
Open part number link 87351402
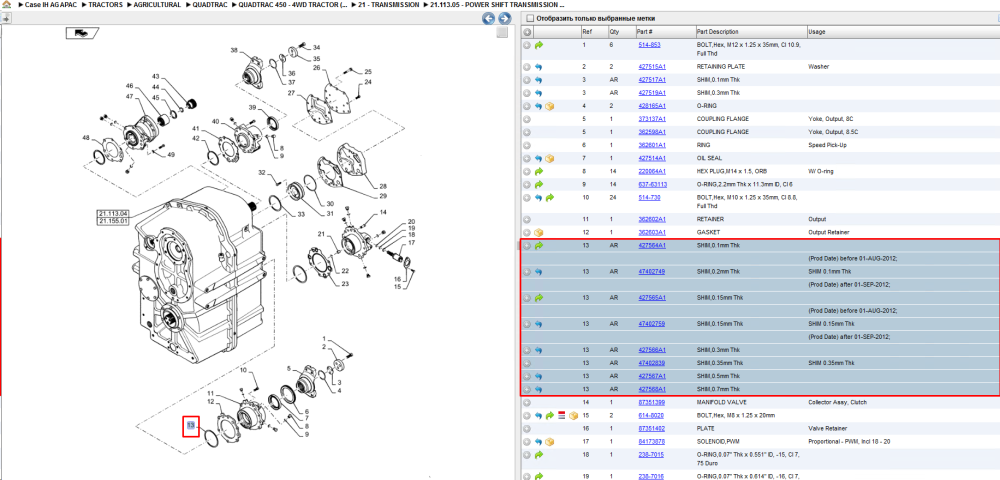[x=652, y=428]
